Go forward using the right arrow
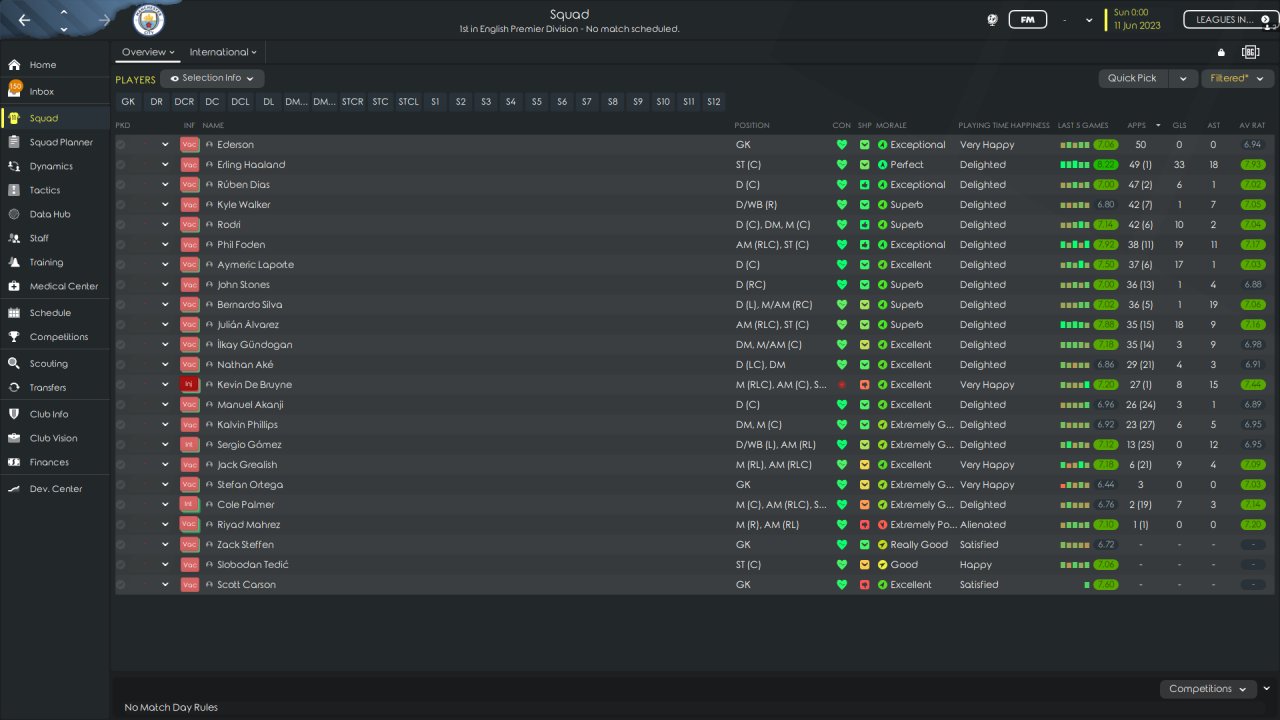 pos(105,20)
